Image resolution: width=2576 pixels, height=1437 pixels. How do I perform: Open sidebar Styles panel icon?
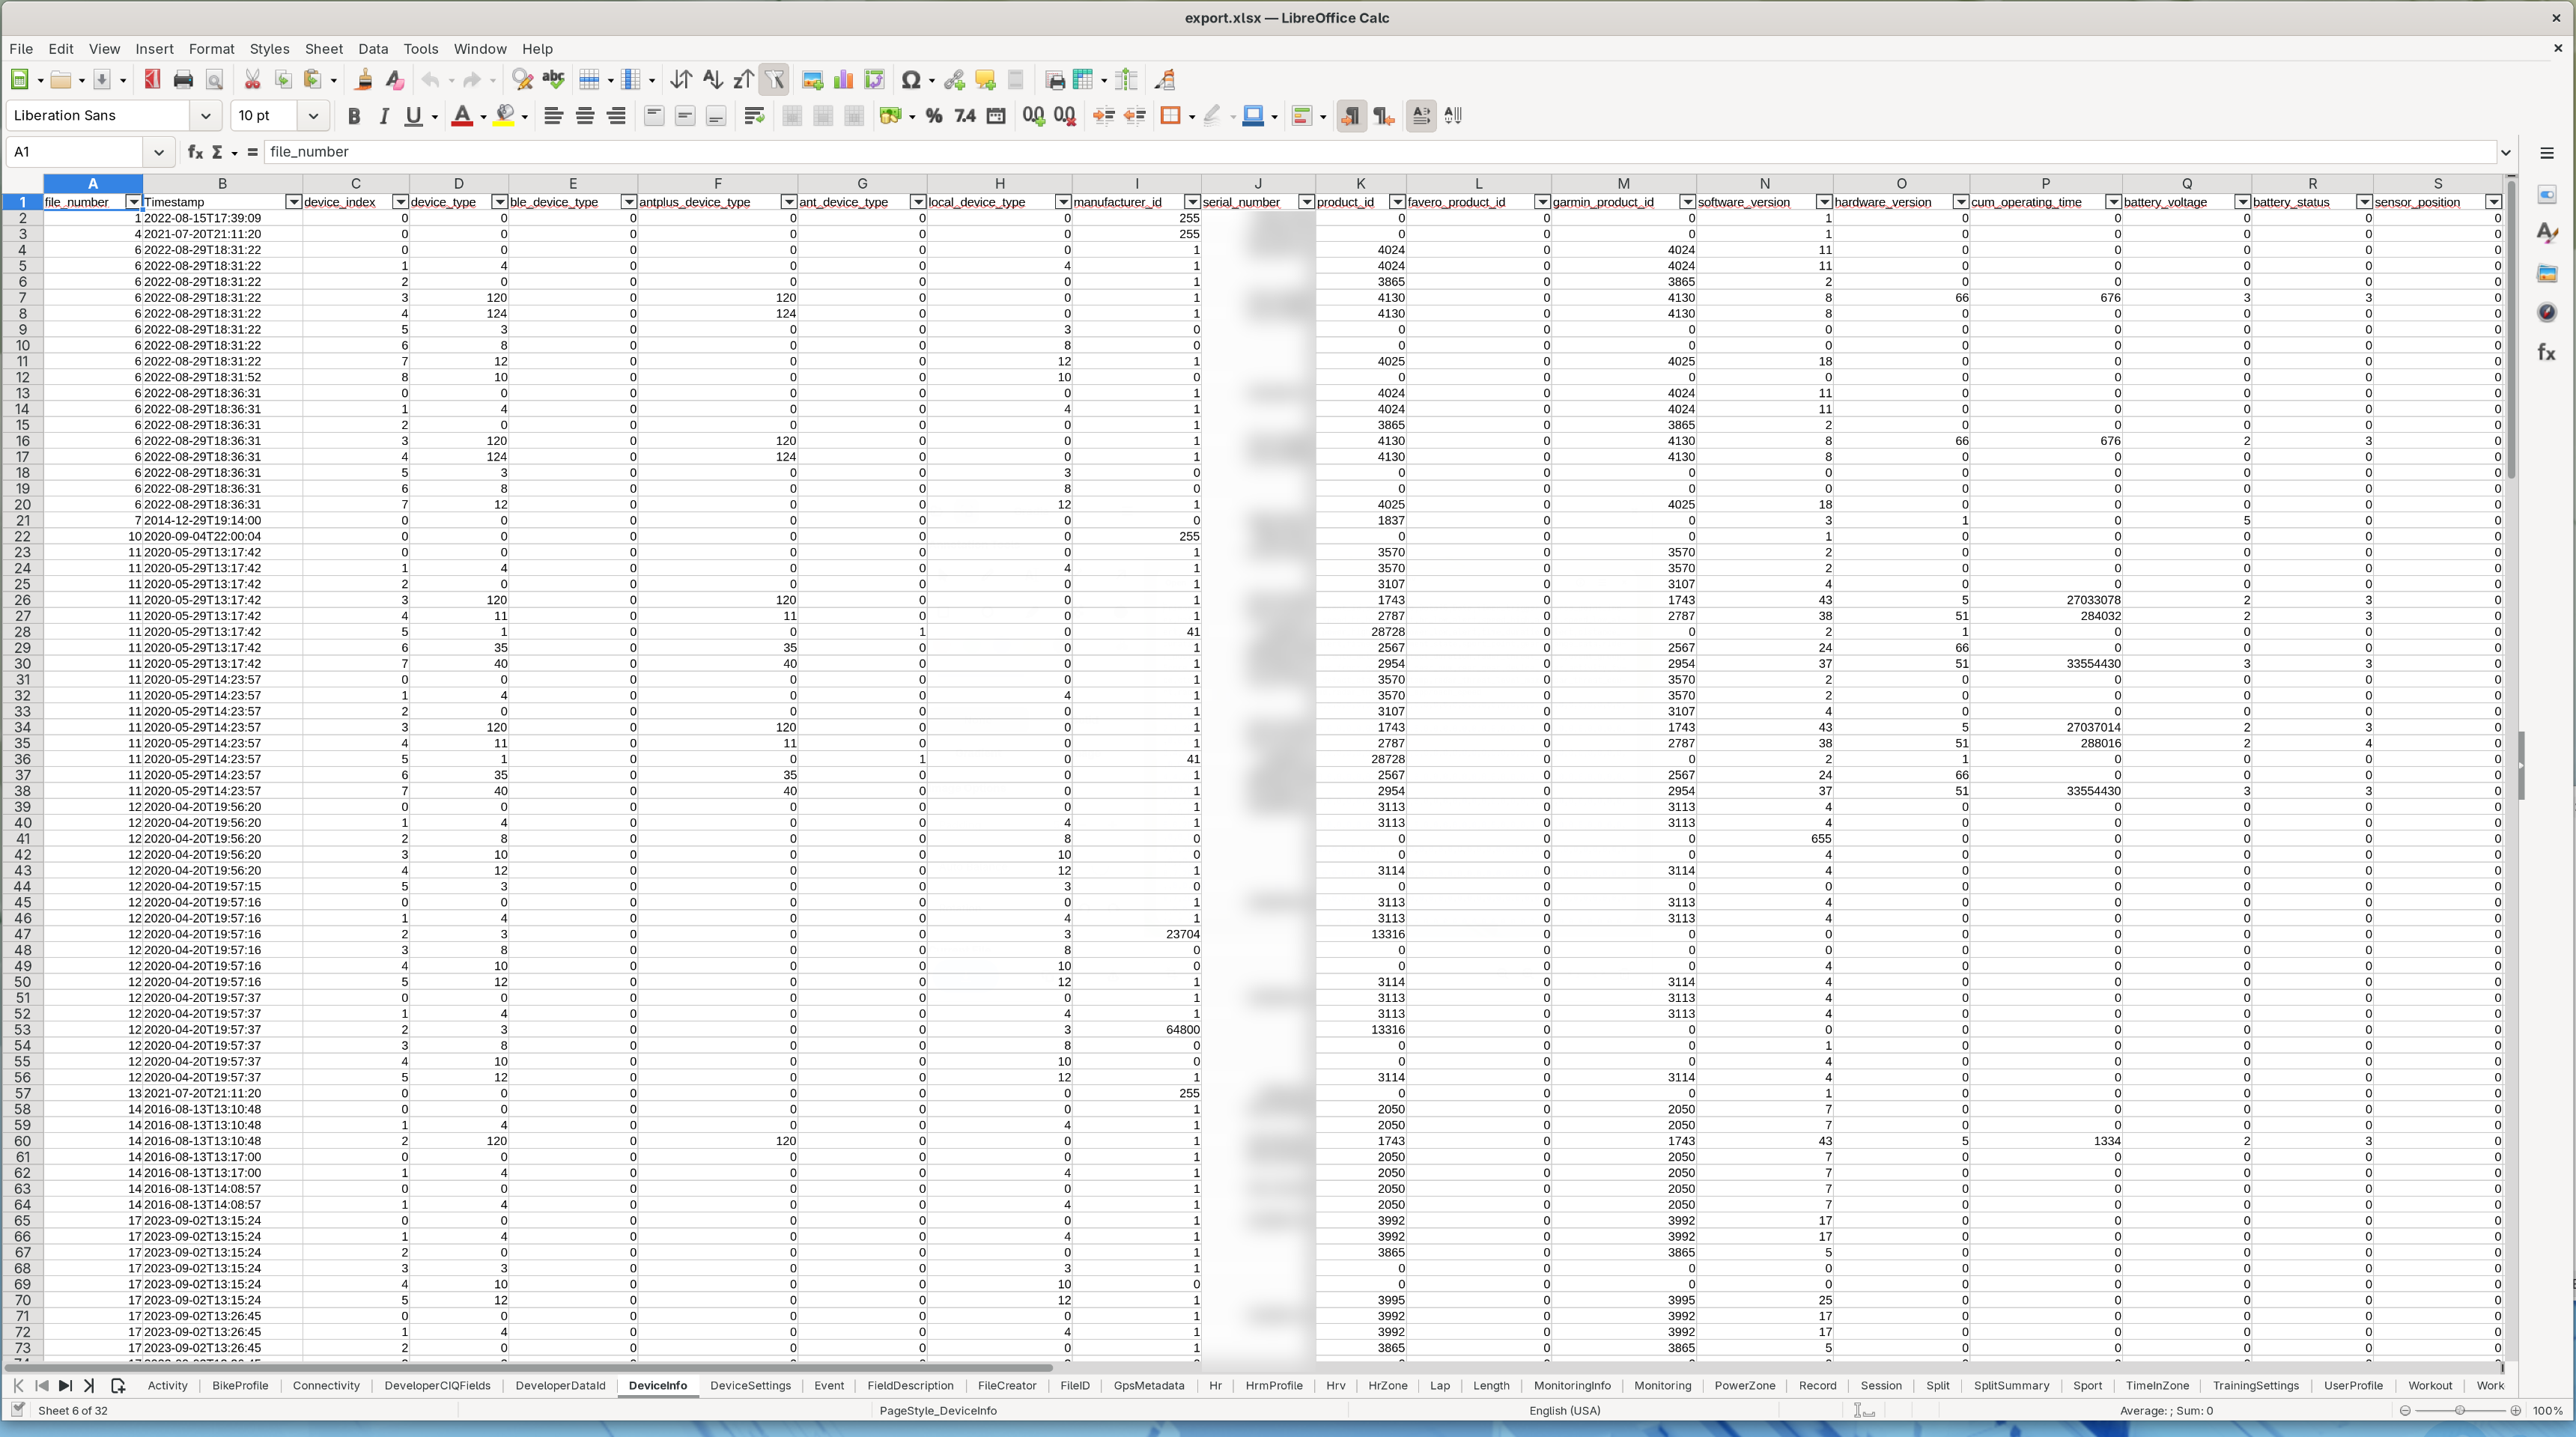pyautogui.click(x=2546, y=233)
